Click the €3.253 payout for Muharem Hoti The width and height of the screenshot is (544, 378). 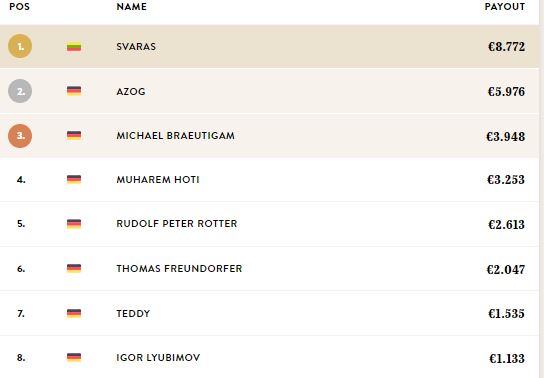point(506,180)
